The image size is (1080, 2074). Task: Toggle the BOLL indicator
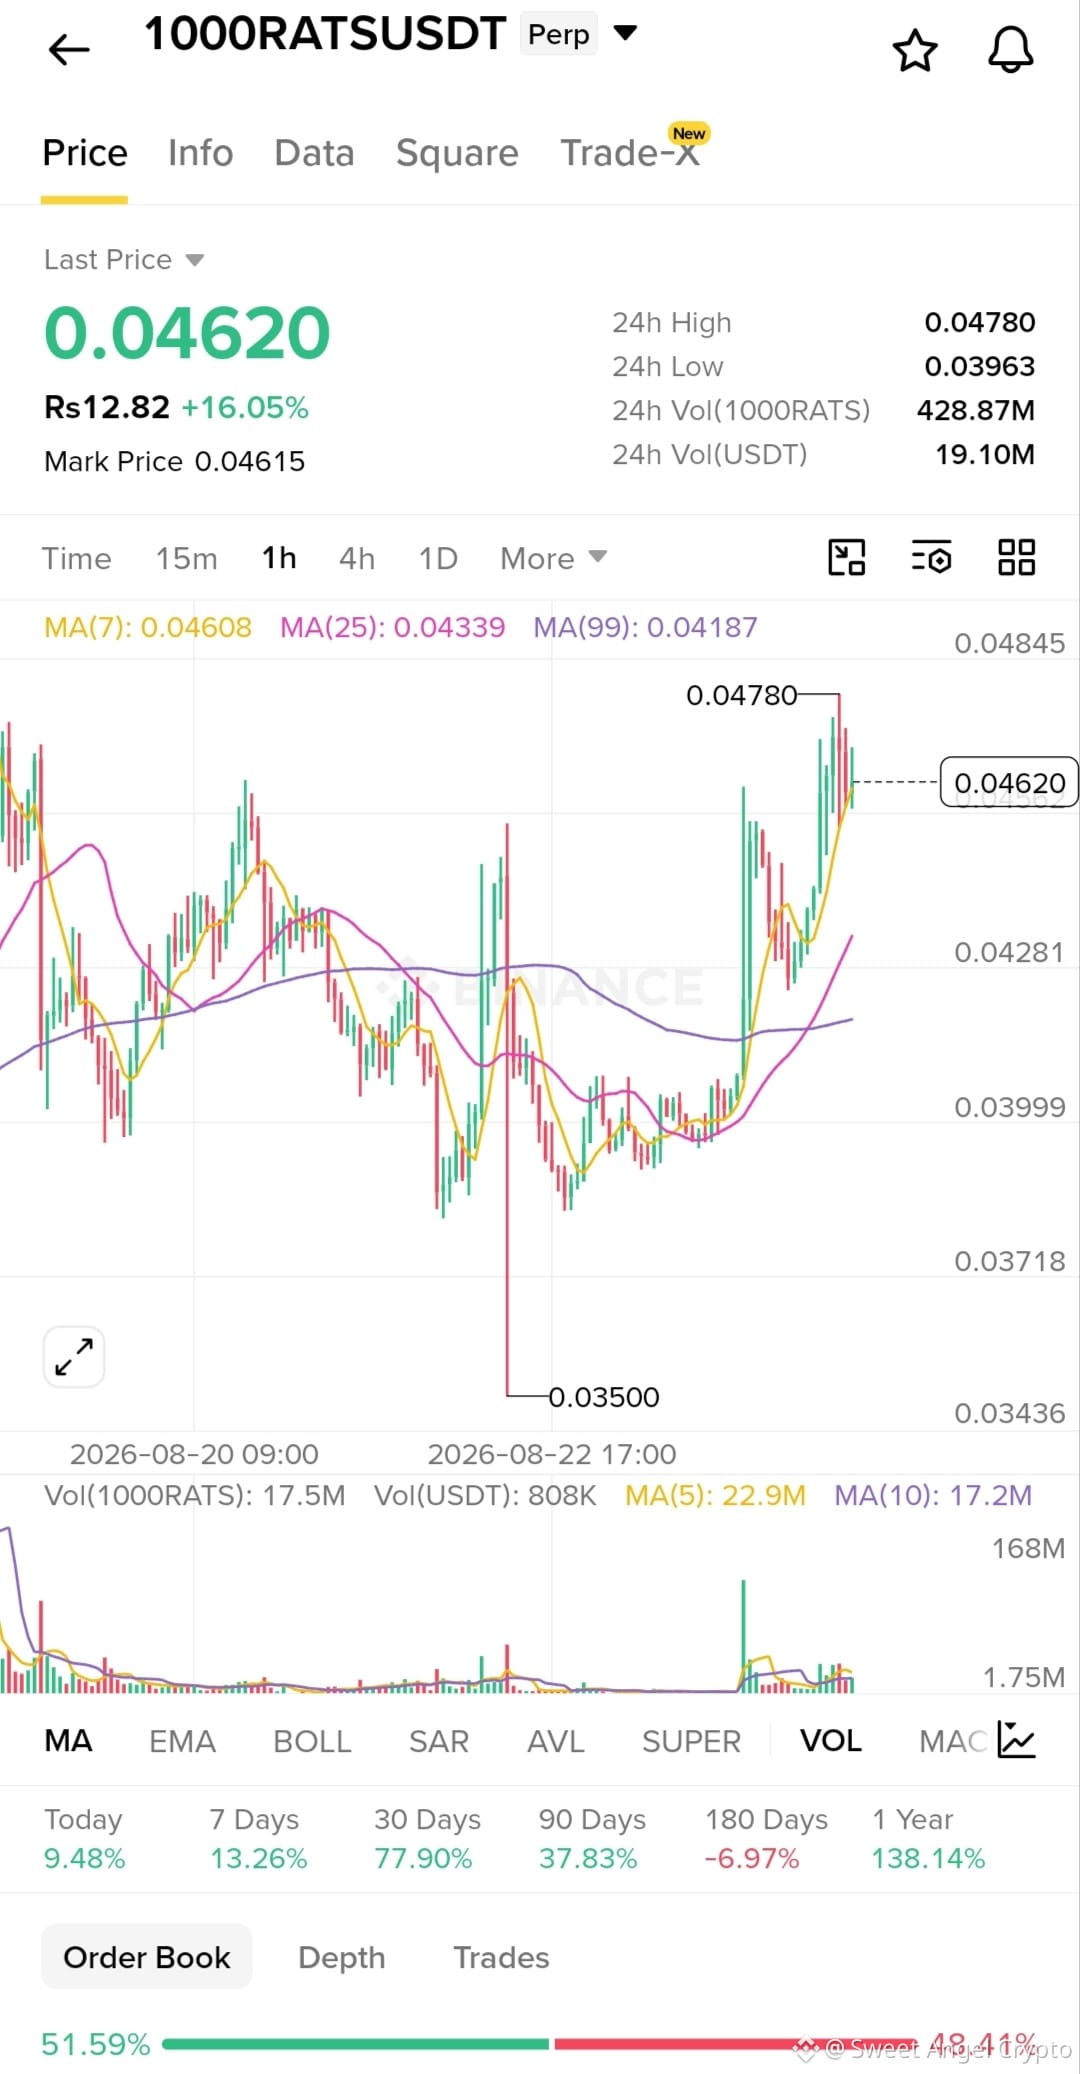click(312, 1741)
